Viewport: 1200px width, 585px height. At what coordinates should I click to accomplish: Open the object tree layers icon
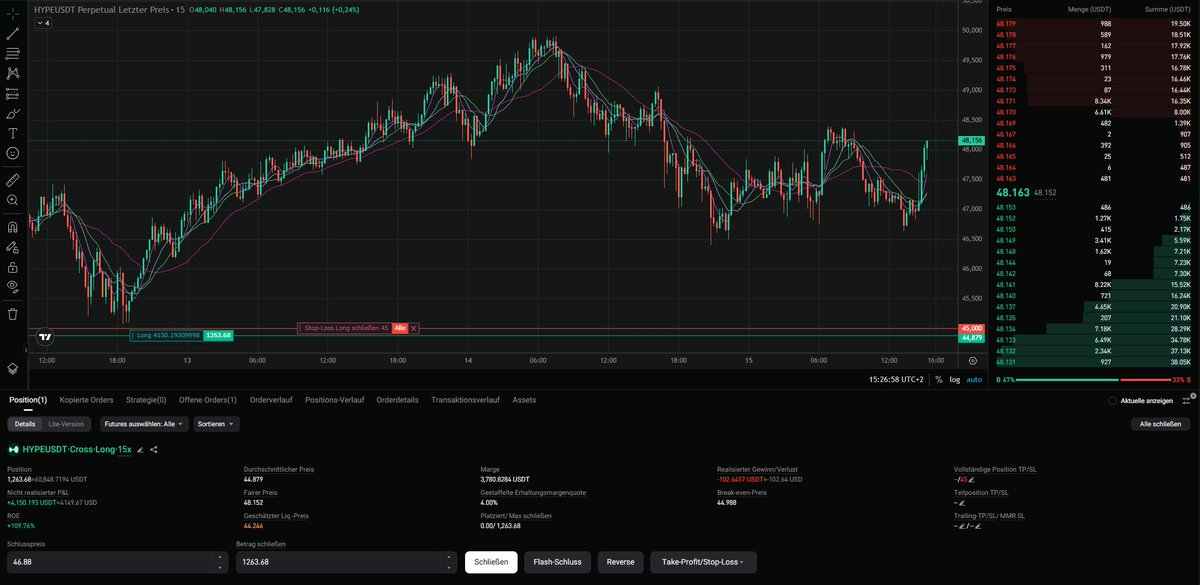[12, 368]
